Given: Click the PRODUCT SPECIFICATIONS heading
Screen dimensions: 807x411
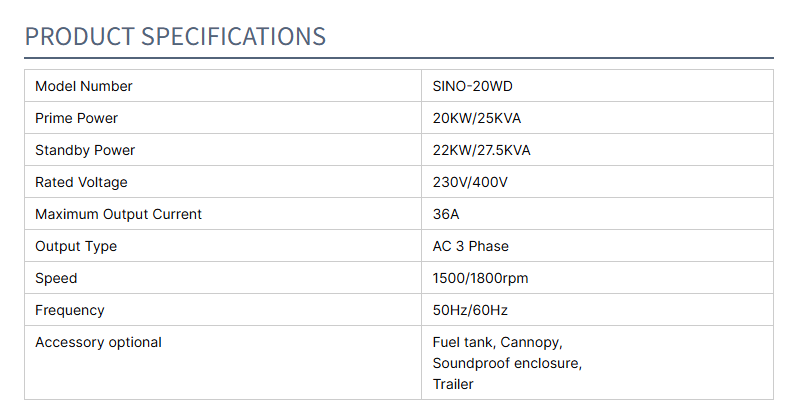Looking at the screenshot, I should tap(175, 37).
